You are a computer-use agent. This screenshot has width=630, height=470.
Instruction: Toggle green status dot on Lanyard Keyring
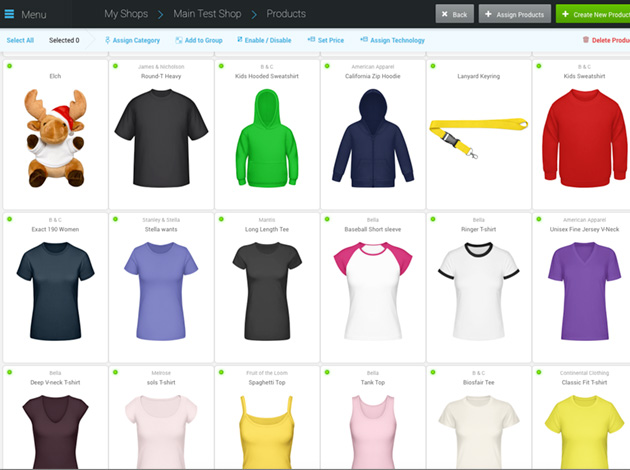[433, 66]
